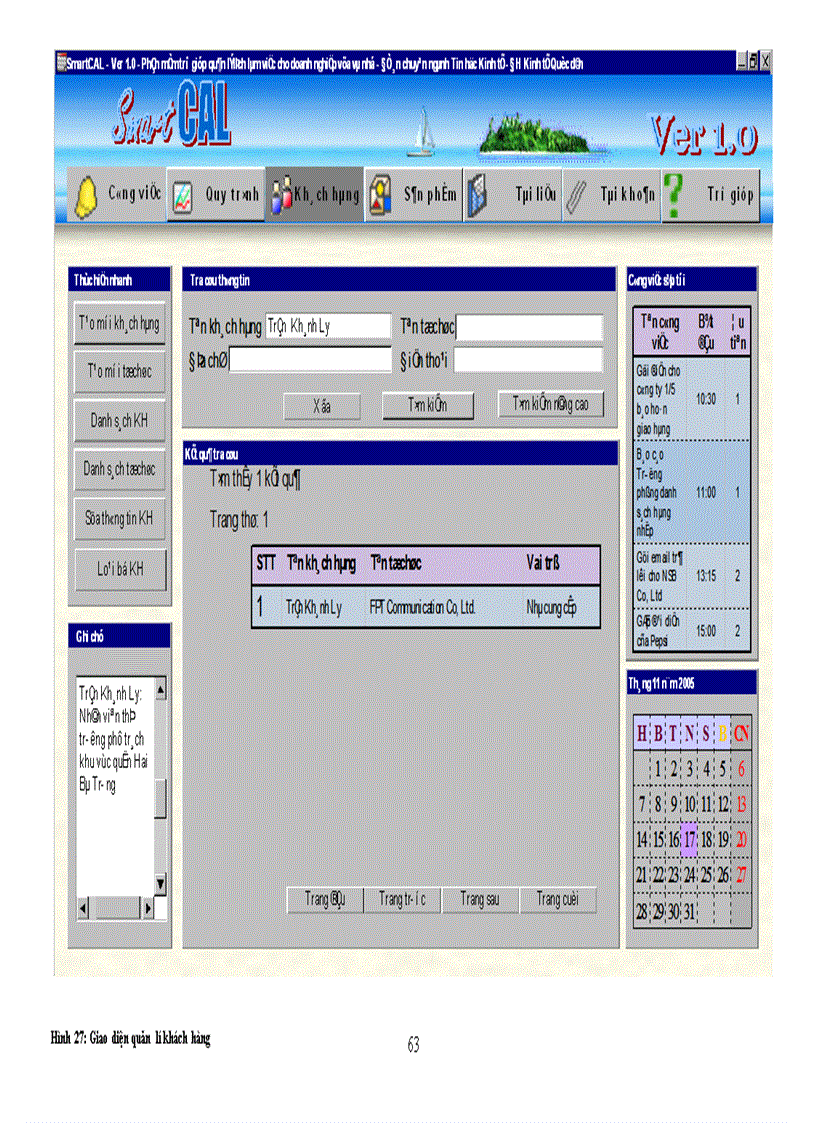Screen dimensions: 816x1123
Task: Click Trang sau for next page
Action: pyautogui.click(x=479, y=899)
